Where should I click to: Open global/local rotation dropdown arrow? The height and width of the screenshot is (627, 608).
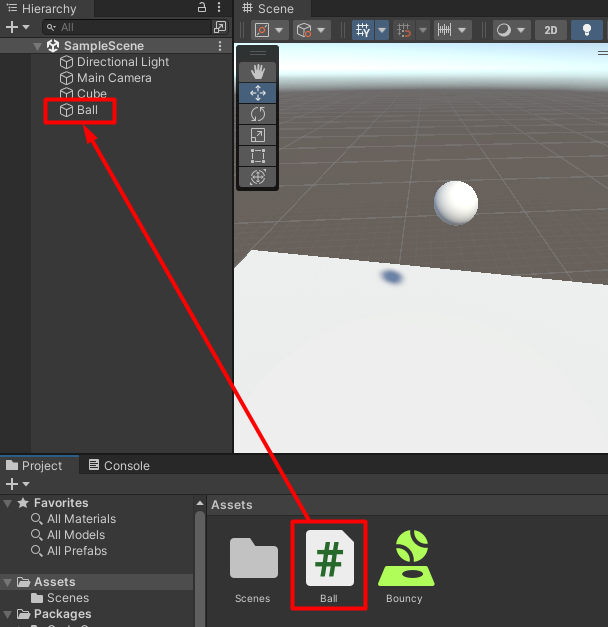coord(321,30)
